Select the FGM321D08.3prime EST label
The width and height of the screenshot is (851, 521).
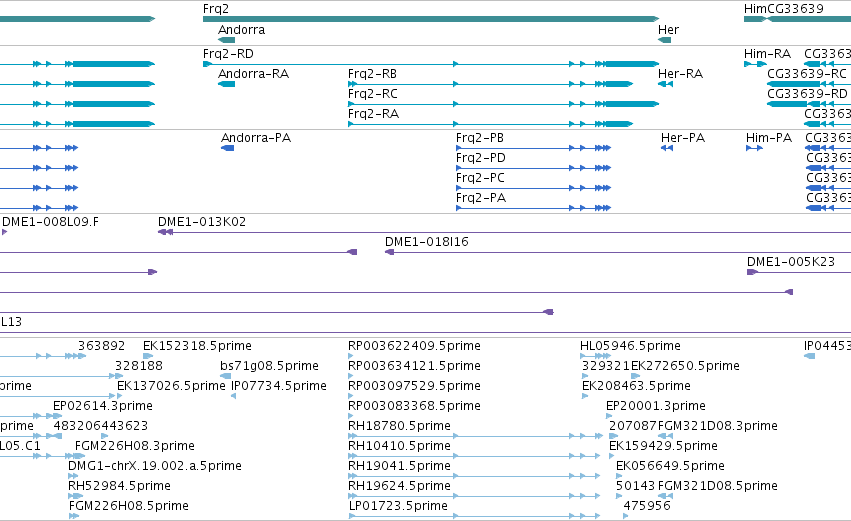click(718, 427)
